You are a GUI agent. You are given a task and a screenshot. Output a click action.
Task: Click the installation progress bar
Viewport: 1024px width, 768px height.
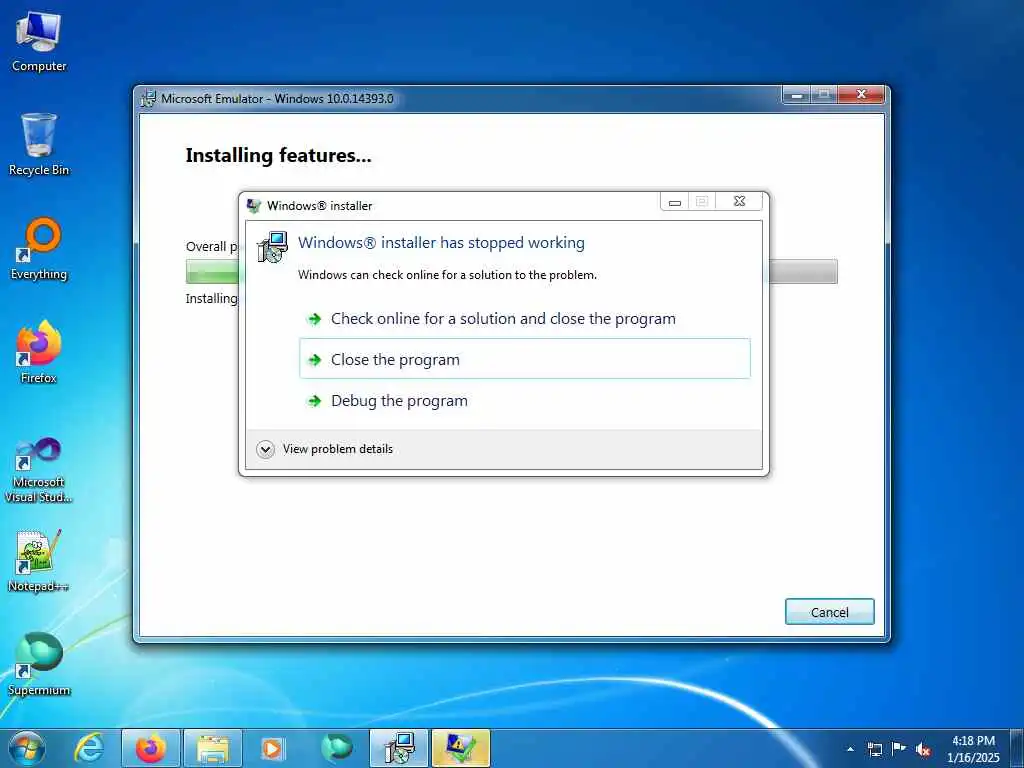tap(511, 271)
